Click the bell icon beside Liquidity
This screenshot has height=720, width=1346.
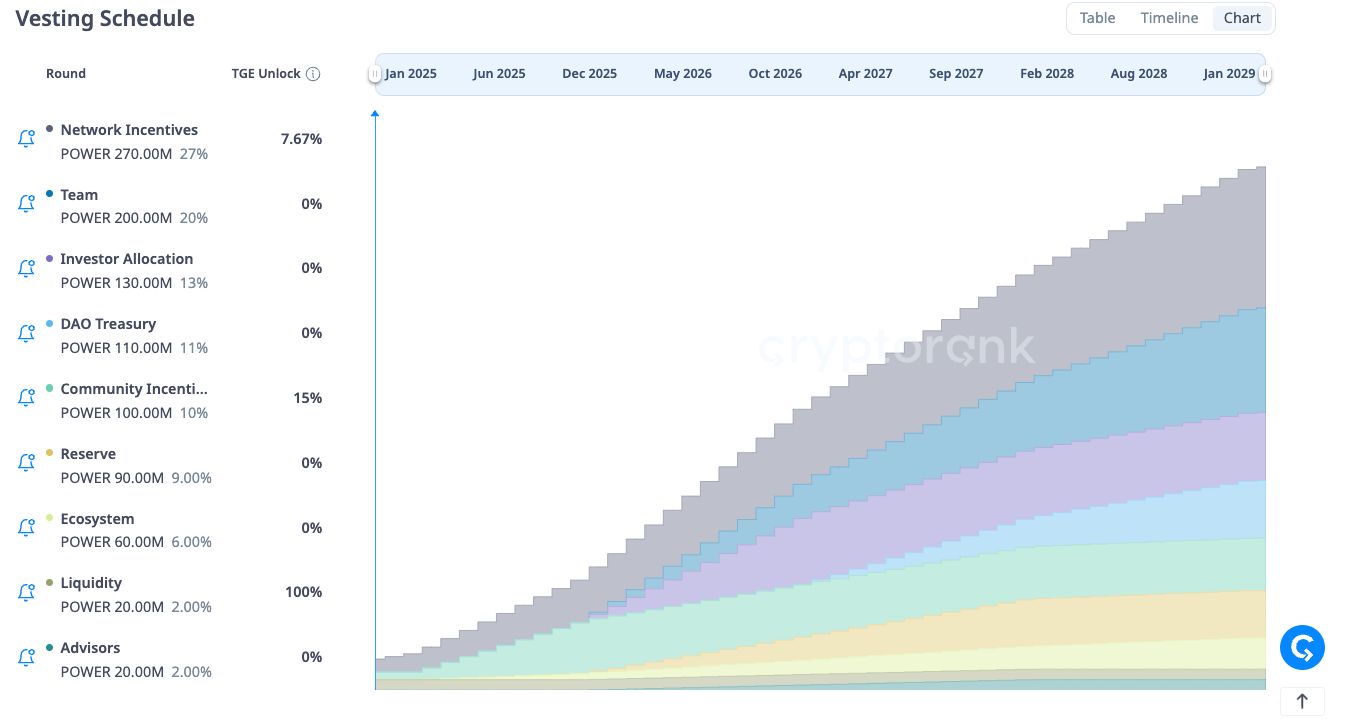27,592
